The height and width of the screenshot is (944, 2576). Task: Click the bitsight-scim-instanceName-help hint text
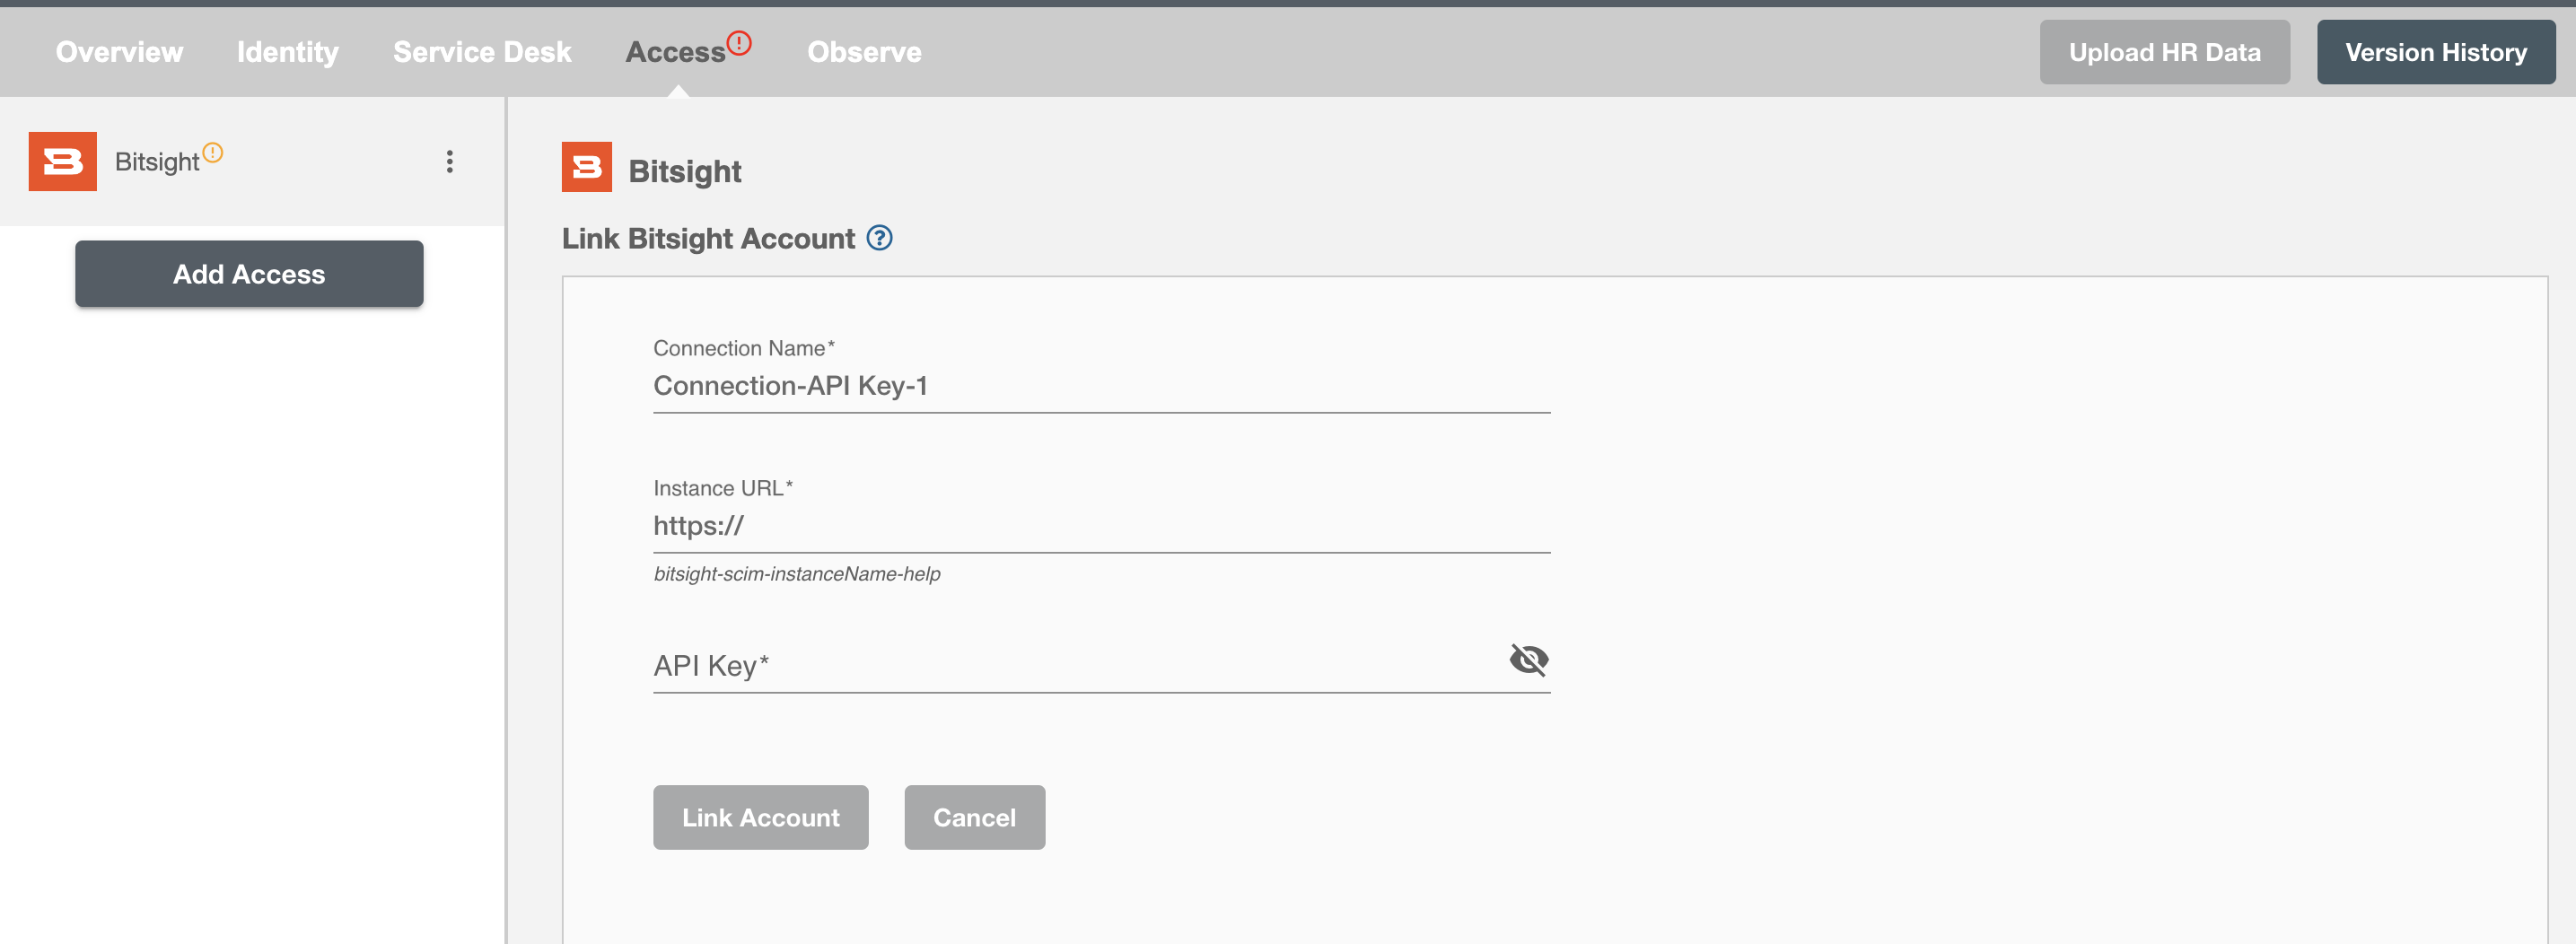tap(797, 574)
